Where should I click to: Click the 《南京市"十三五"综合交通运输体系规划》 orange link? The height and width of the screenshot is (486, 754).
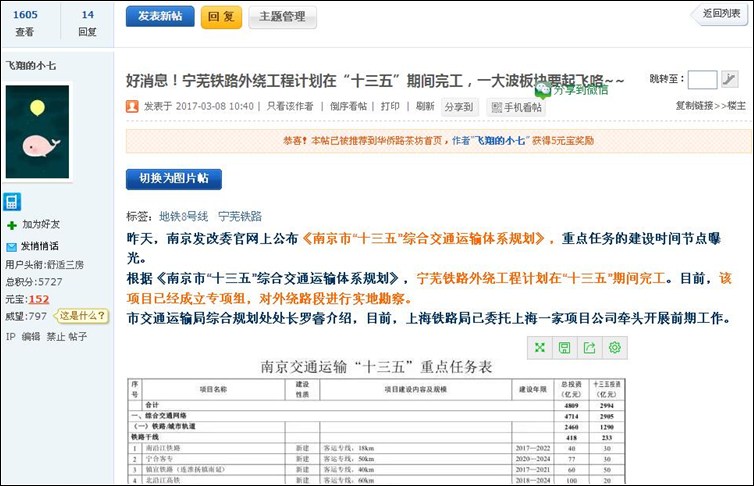[x=423, y=238]
